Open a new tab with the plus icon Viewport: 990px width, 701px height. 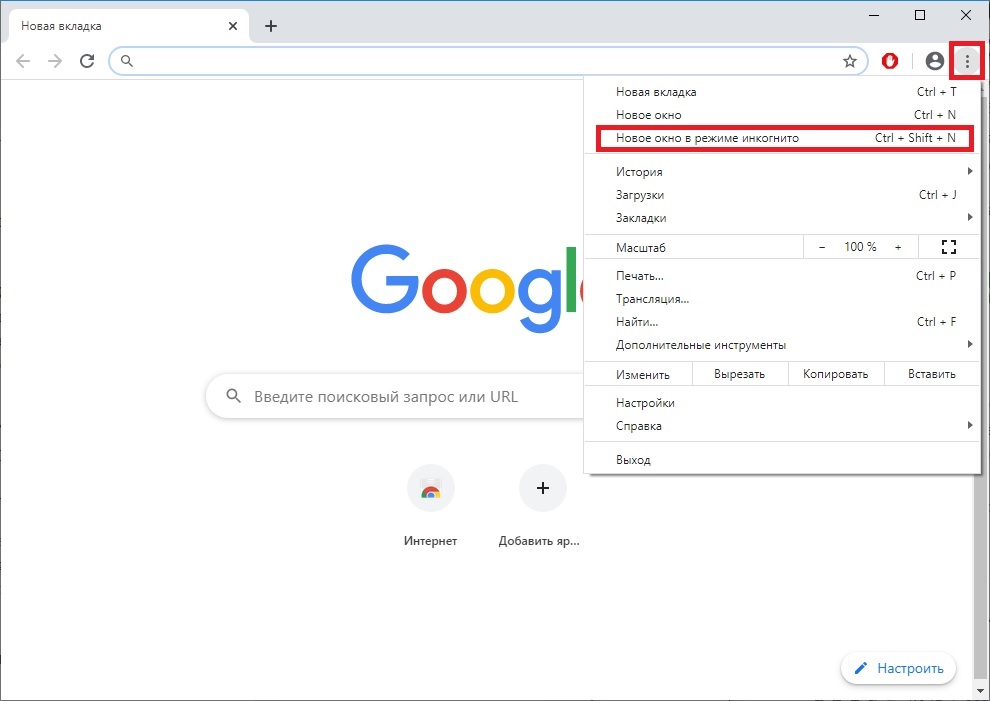tap(271, 26)
